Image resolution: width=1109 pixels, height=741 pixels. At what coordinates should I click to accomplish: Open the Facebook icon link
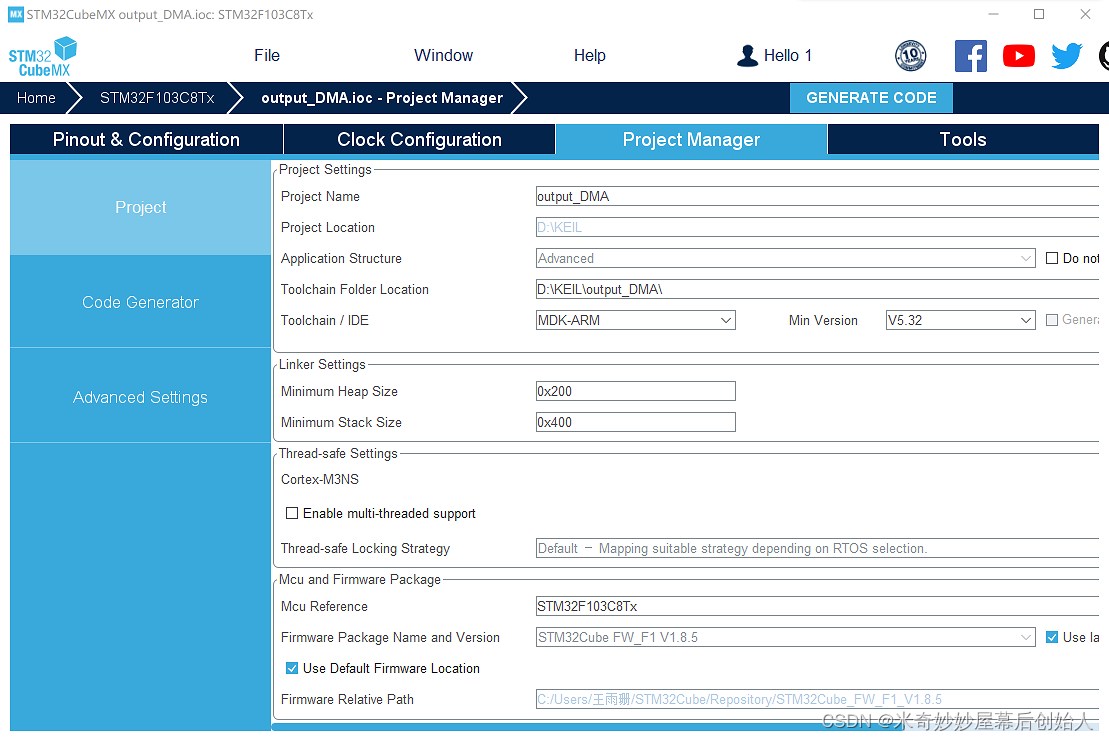[x=970, y=56]
